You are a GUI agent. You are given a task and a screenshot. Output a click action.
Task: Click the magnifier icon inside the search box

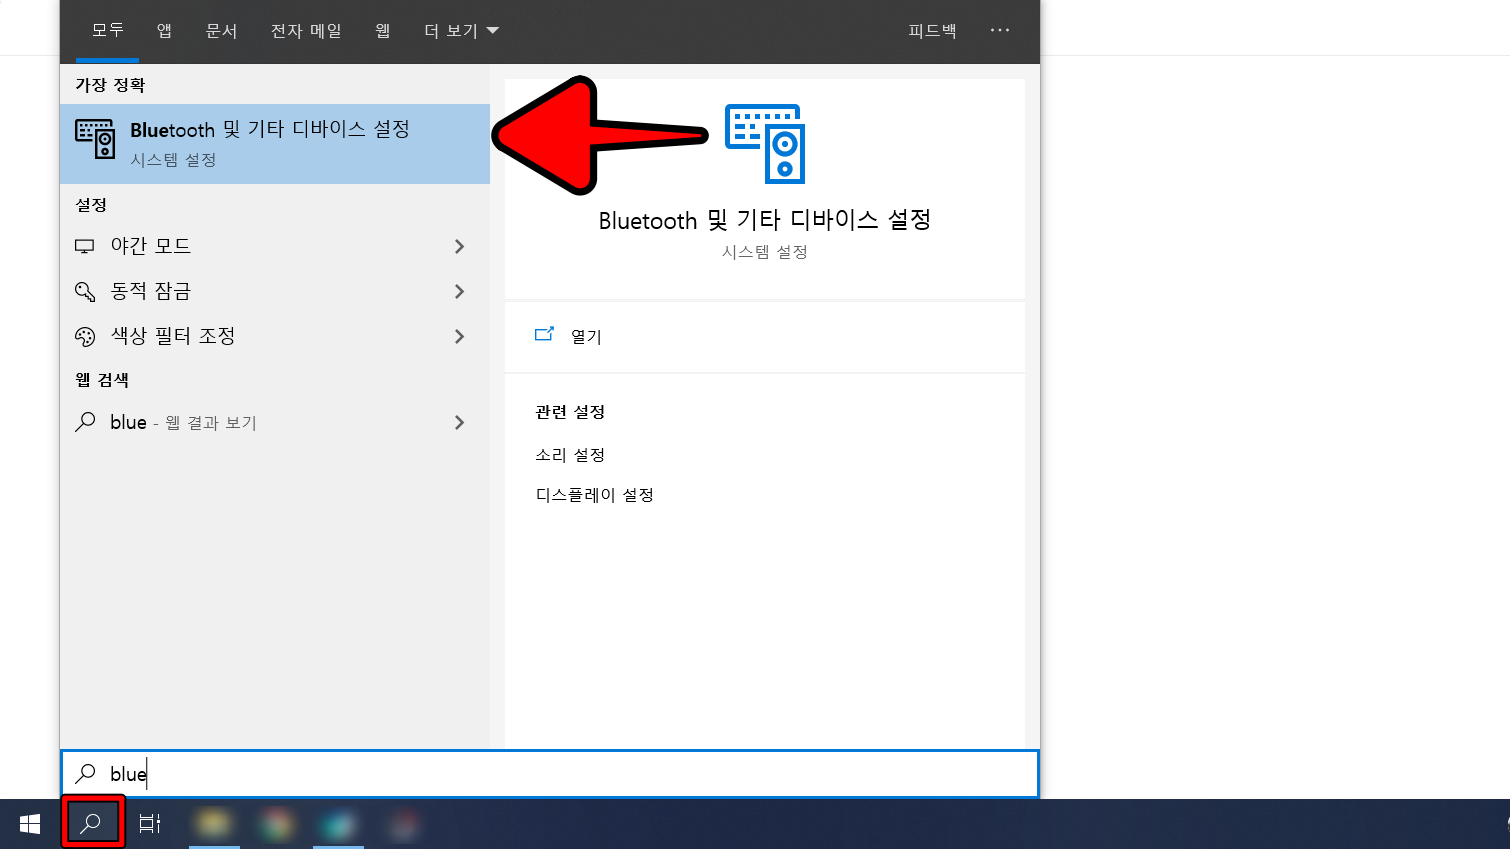pos(86,773)
